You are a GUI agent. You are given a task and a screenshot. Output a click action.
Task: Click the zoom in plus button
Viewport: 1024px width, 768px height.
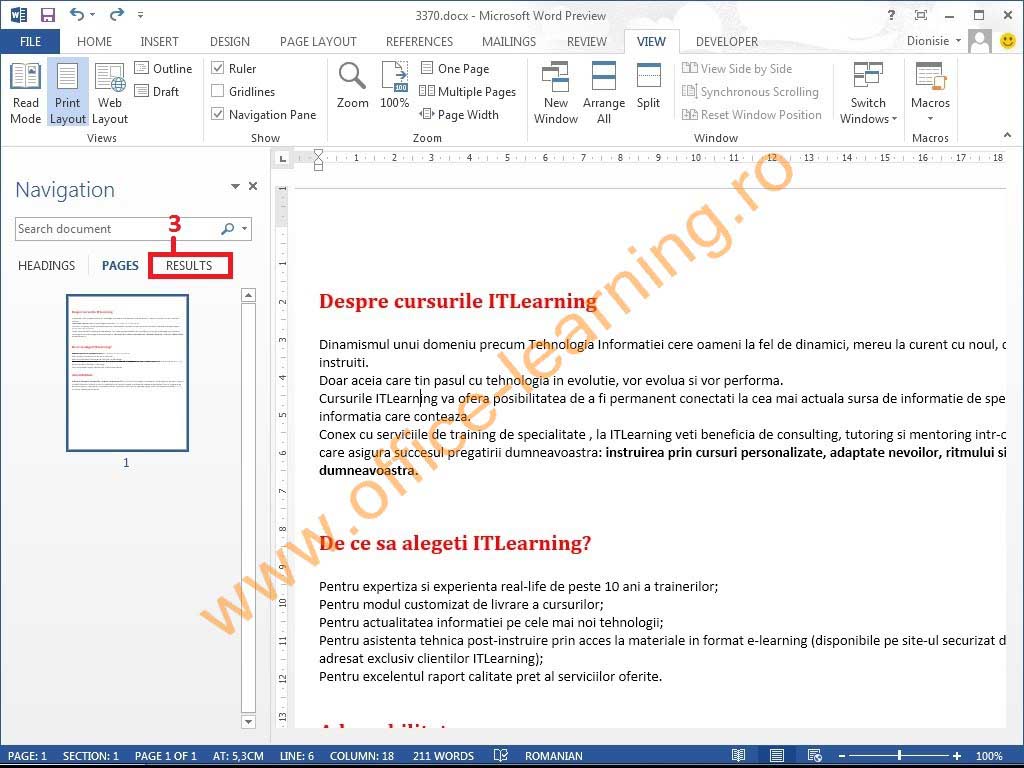957,756
